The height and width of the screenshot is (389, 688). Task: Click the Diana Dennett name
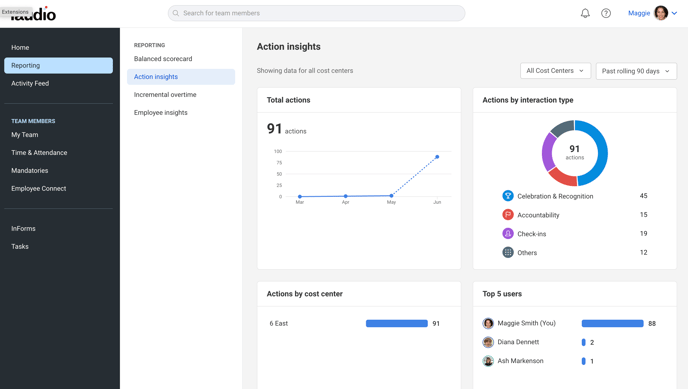[518, 342]
